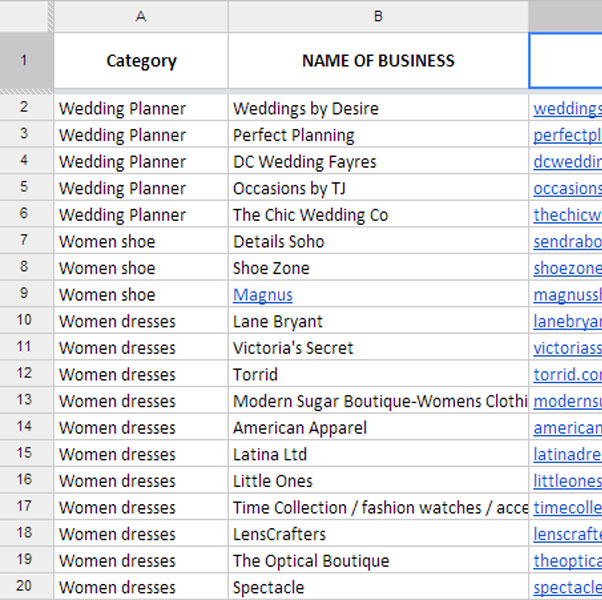
Task: Open the torrid.com website link
Action: 567,375
